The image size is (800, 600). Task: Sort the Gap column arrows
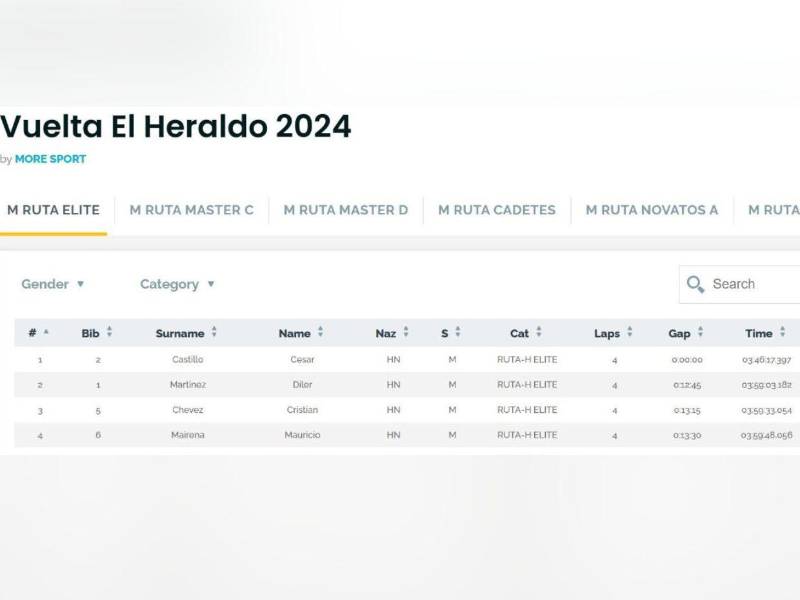tap(700, 333)
